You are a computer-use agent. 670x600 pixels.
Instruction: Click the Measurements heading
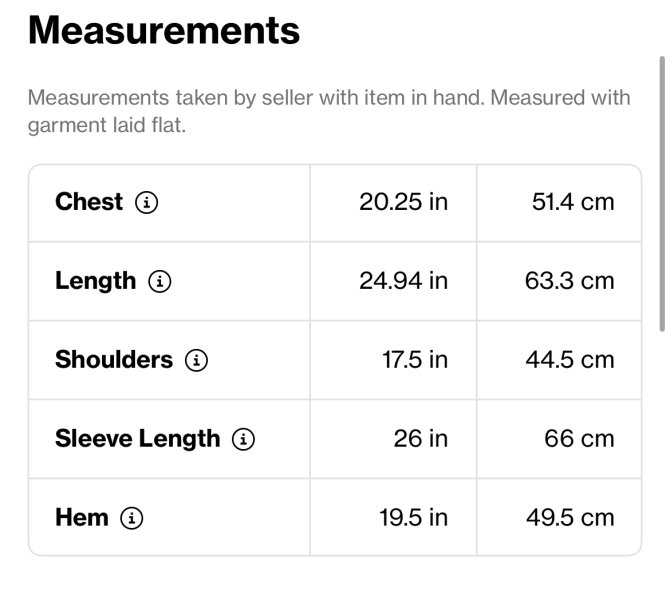click(164, 30)
